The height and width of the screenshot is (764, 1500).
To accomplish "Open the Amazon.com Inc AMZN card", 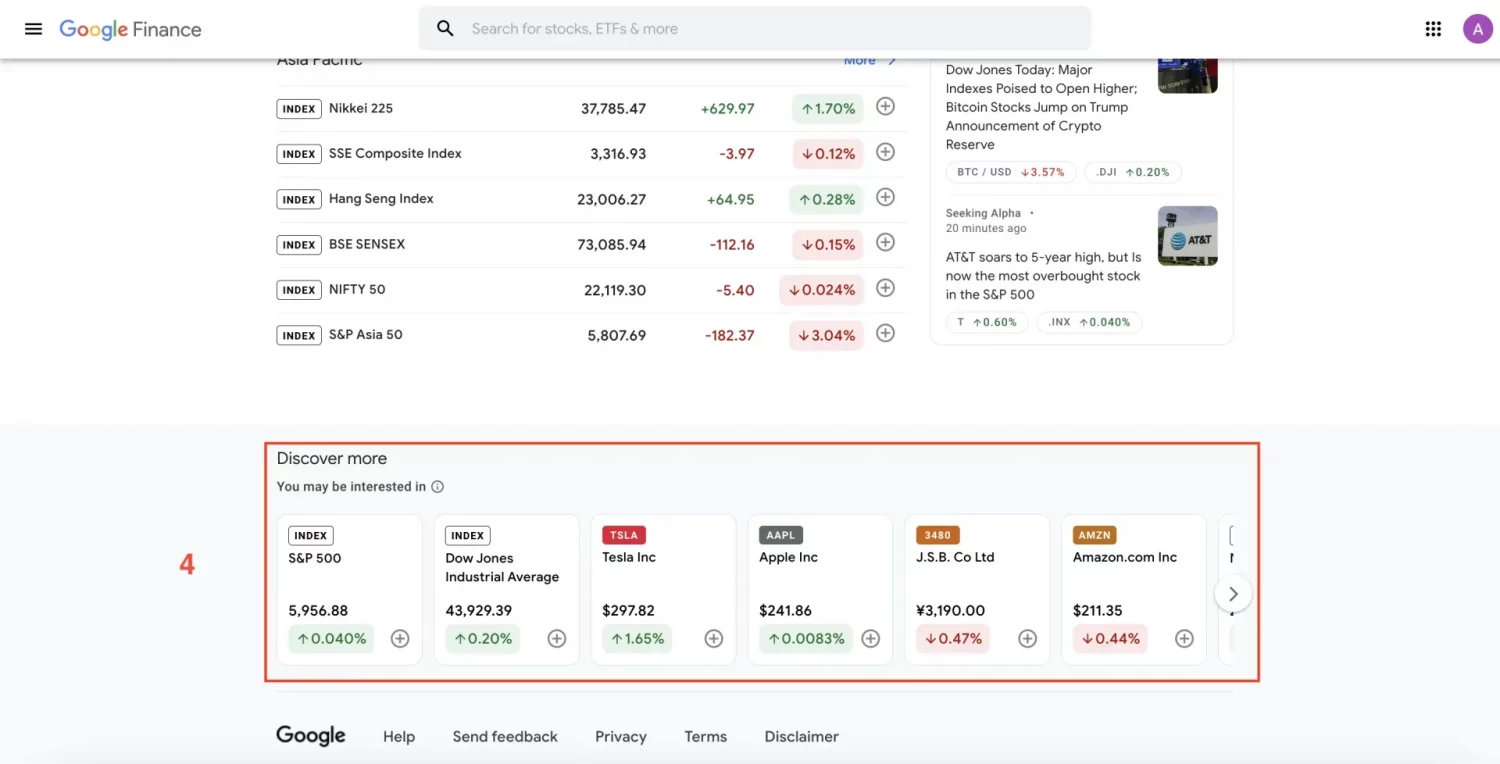I will (1134, 589).
